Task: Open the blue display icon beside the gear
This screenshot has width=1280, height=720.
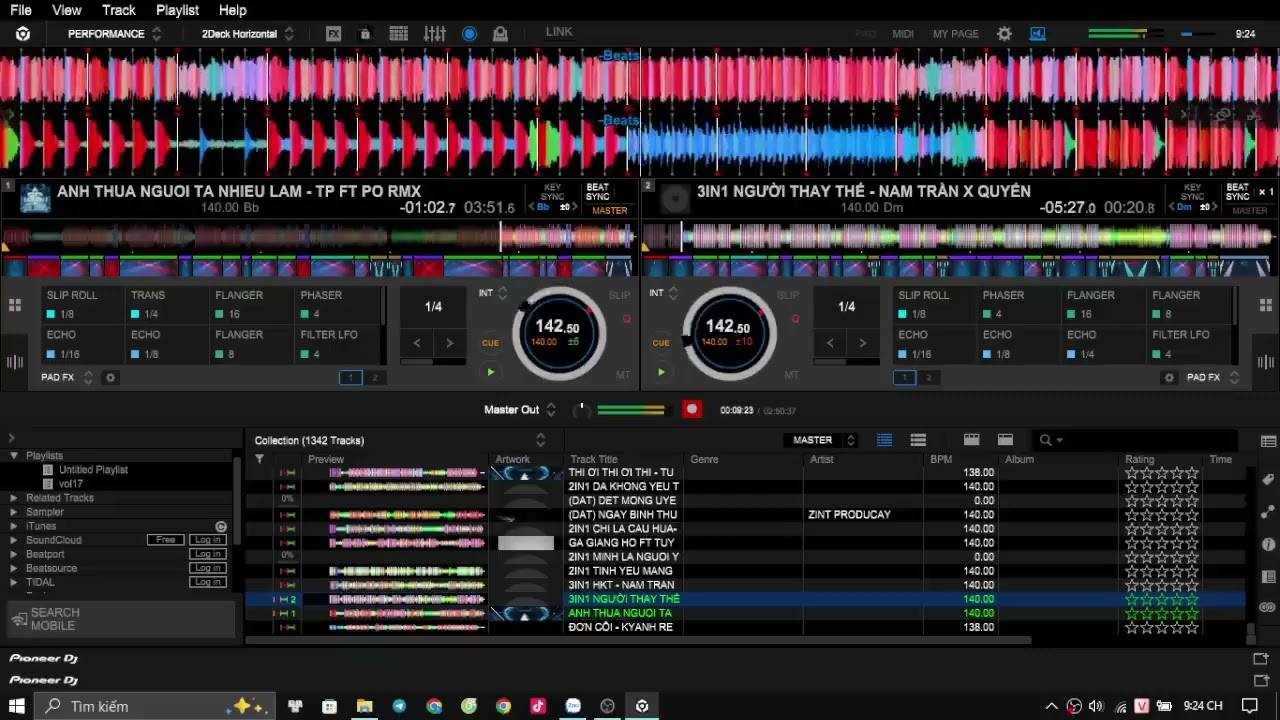Action: coord(1037,33)
